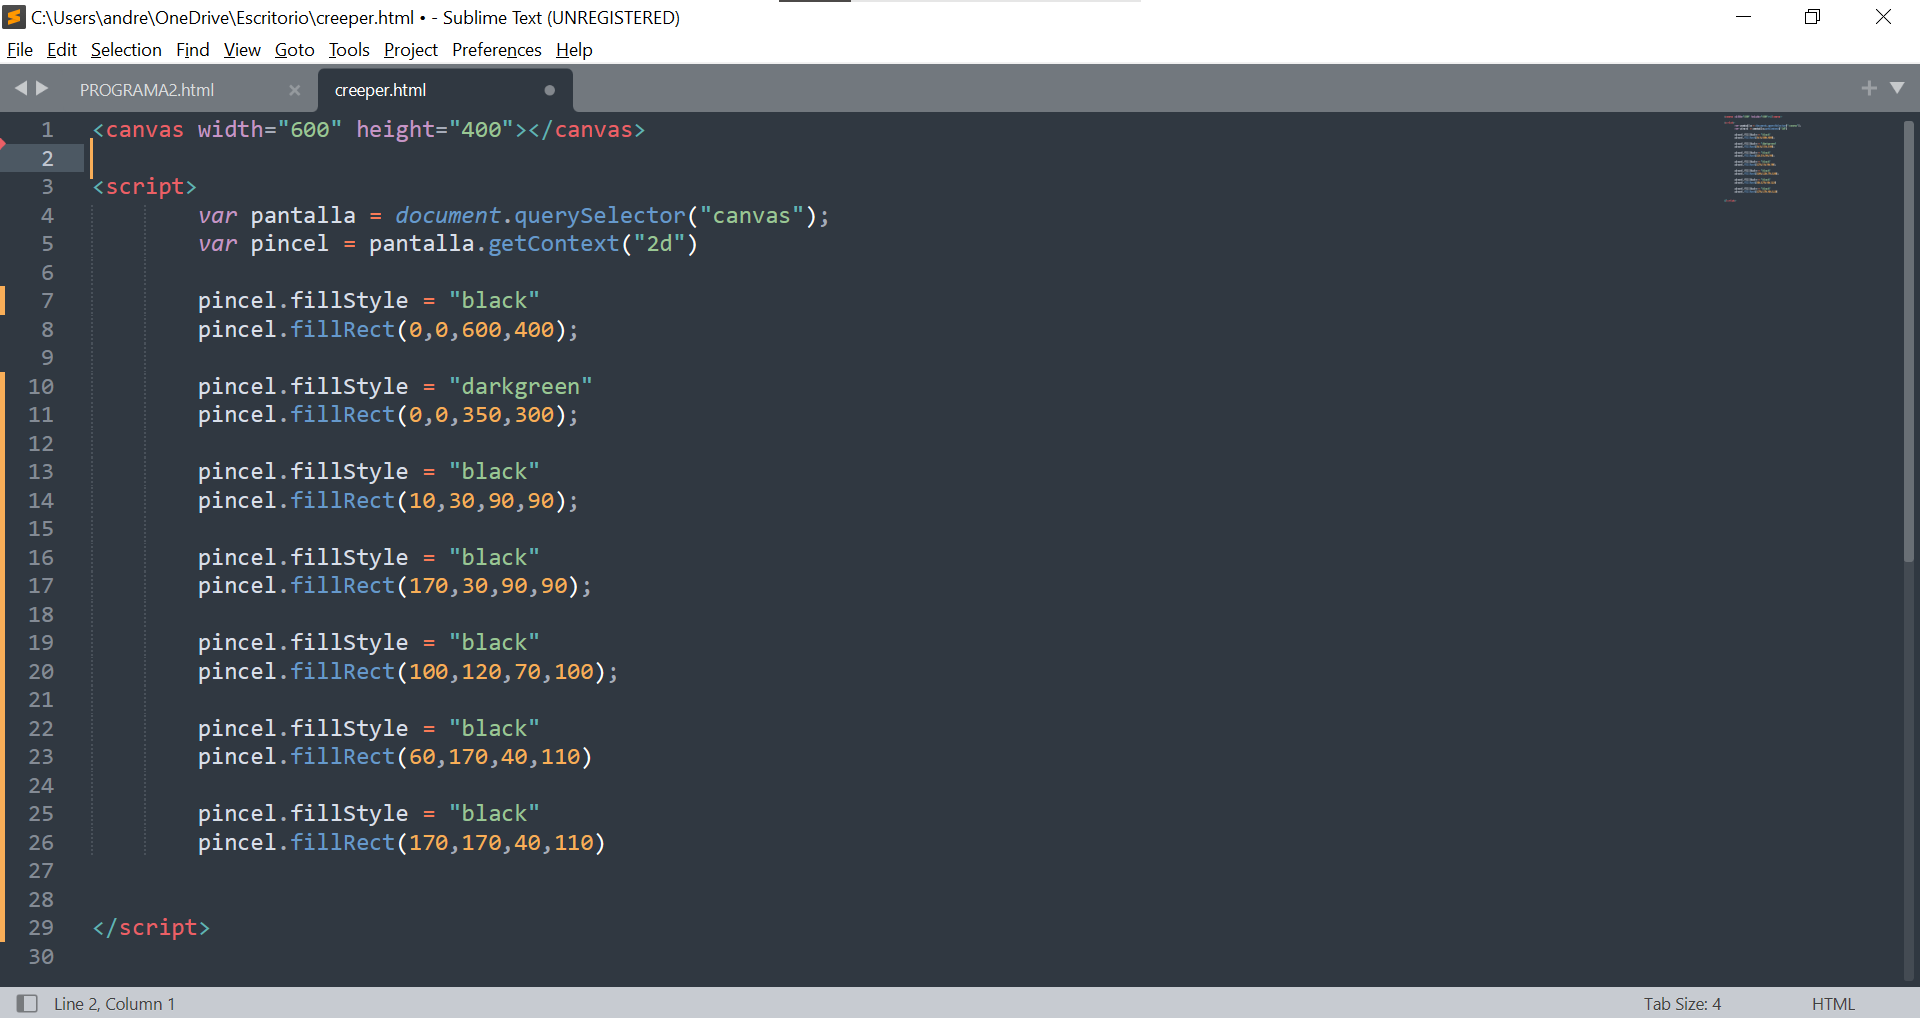This screenshot has height=1018, width=1920.
Task: Click line number 29 in the gutter
Action: tap(41, 927)
